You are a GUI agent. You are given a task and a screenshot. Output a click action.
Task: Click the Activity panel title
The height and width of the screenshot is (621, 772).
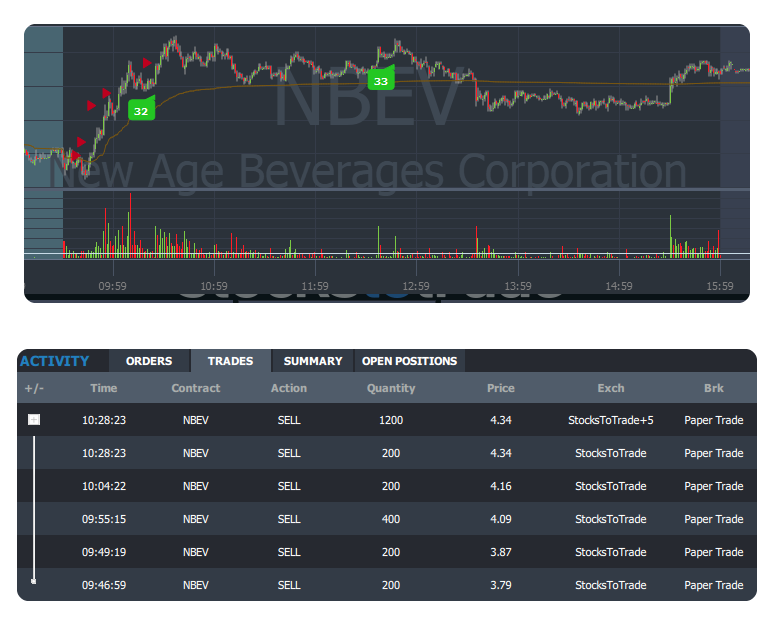(54, 361)
